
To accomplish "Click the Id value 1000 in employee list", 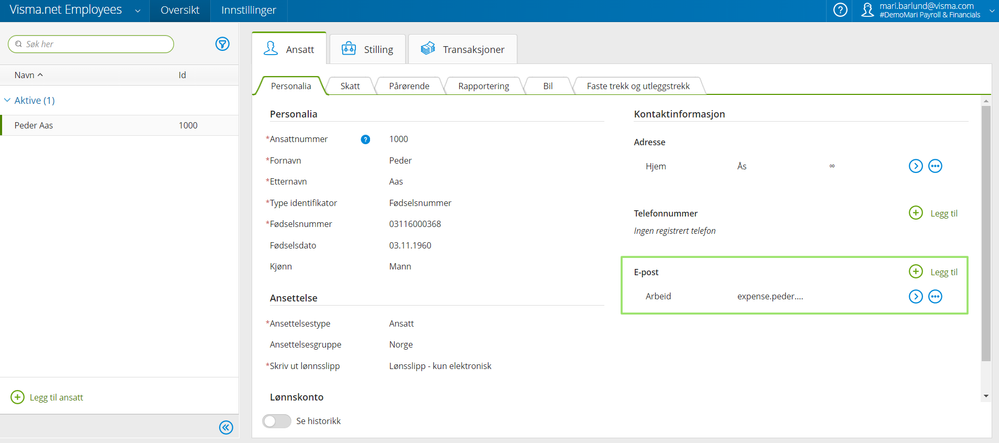I will [x=188, y=126].
